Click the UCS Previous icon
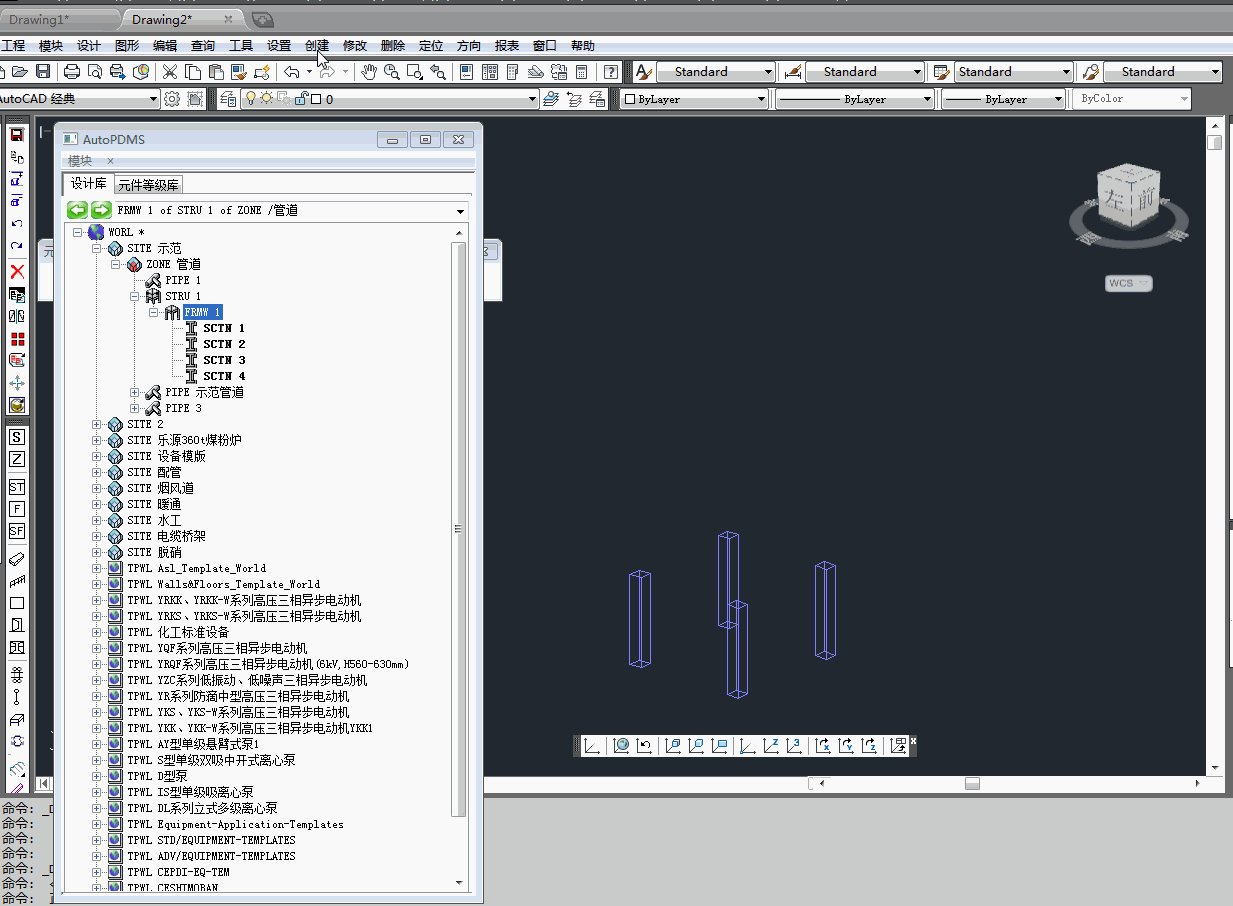The width and height of the screenshot is (1233, 906). point(644,745)
